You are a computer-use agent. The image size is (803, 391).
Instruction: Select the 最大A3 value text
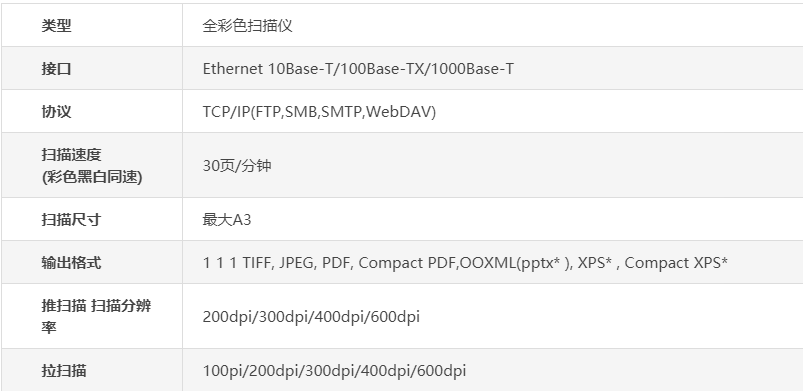tap(227, 219)
